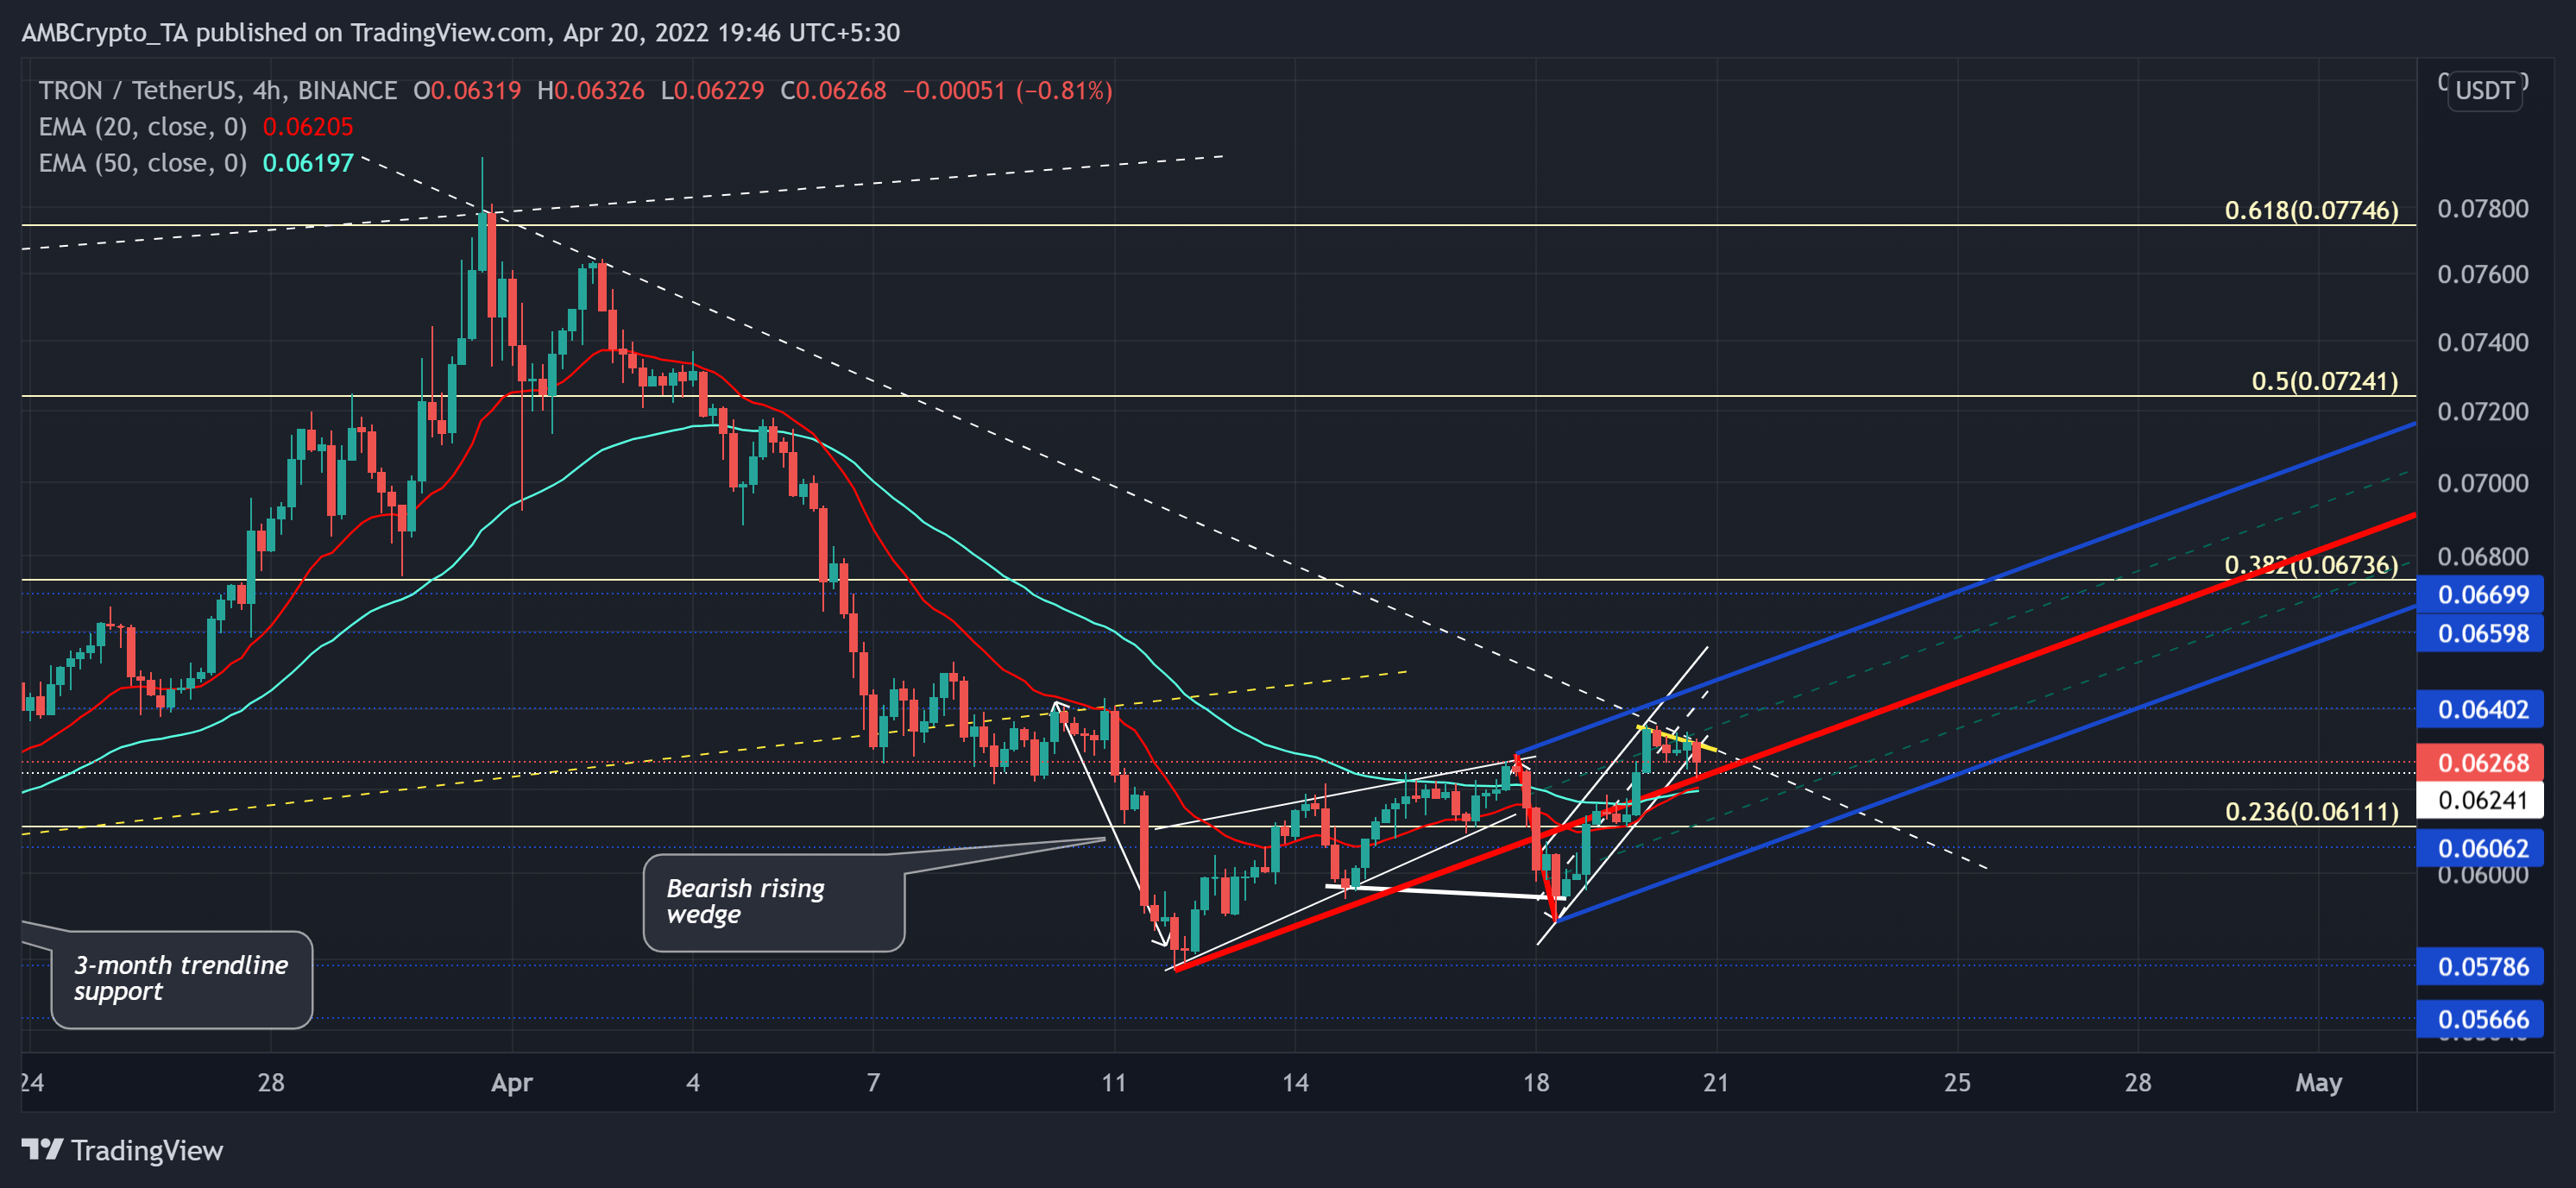
Task: Click the 4 date on time axis
Action: click(693, 1082)
